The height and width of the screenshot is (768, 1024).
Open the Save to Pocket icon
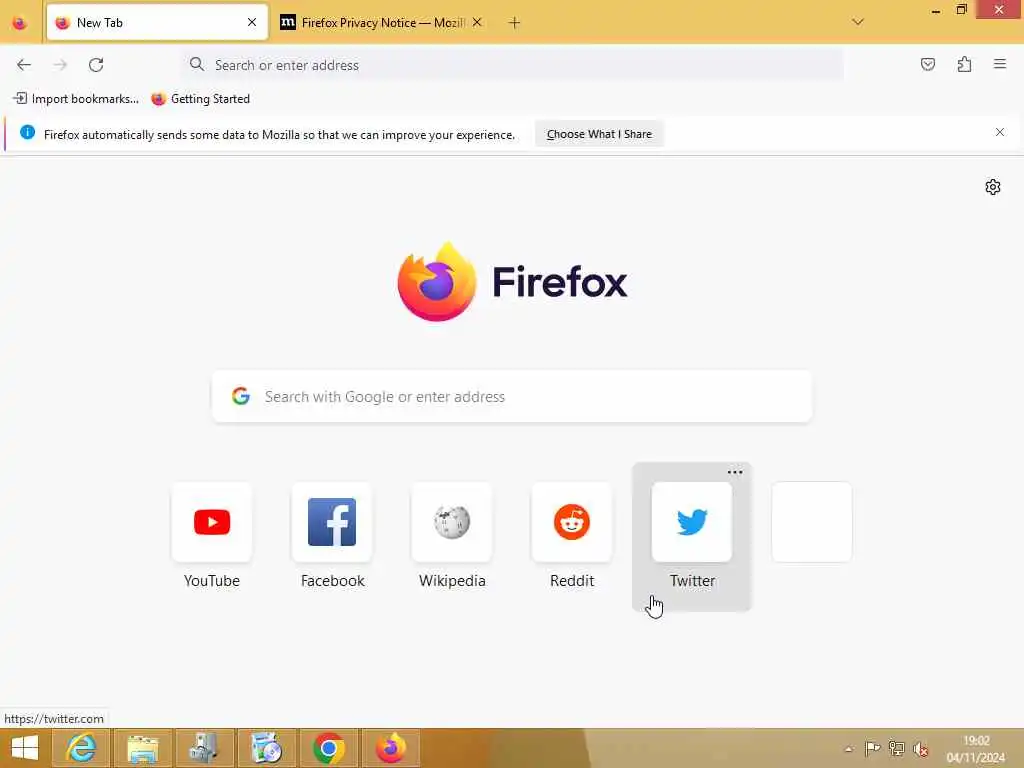click(x=927, y=64)
